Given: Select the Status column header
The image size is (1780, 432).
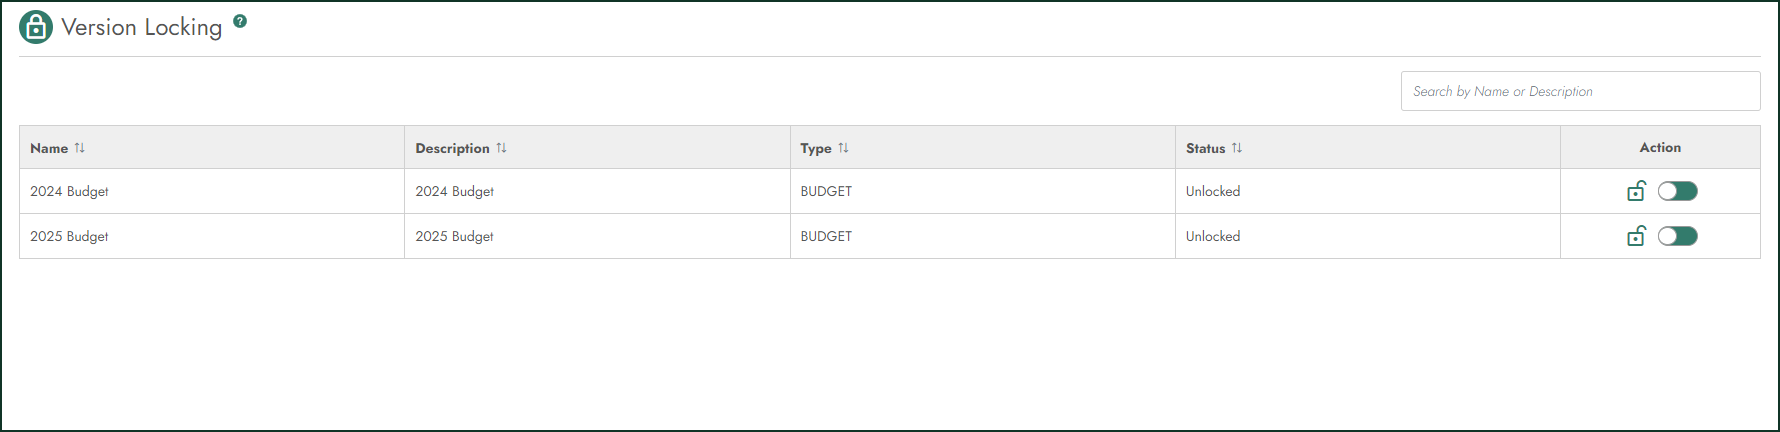Looking at the screenshot, I should (1368, 147).
